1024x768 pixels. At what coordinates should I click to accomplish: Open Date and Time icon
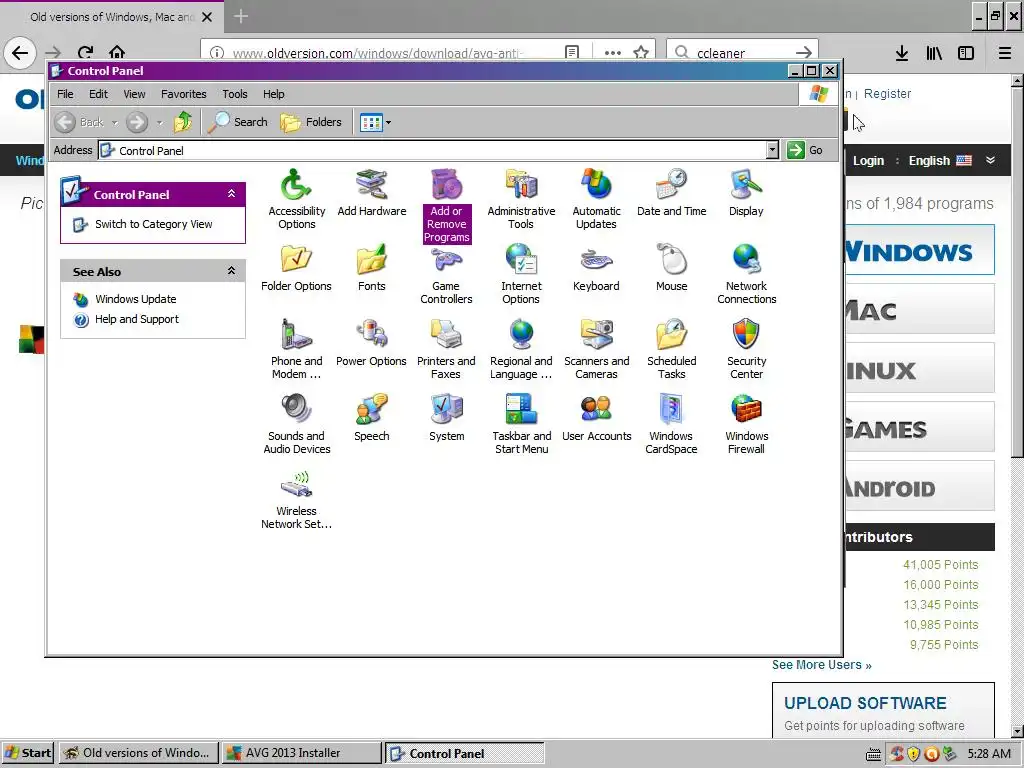pos(671,193)
